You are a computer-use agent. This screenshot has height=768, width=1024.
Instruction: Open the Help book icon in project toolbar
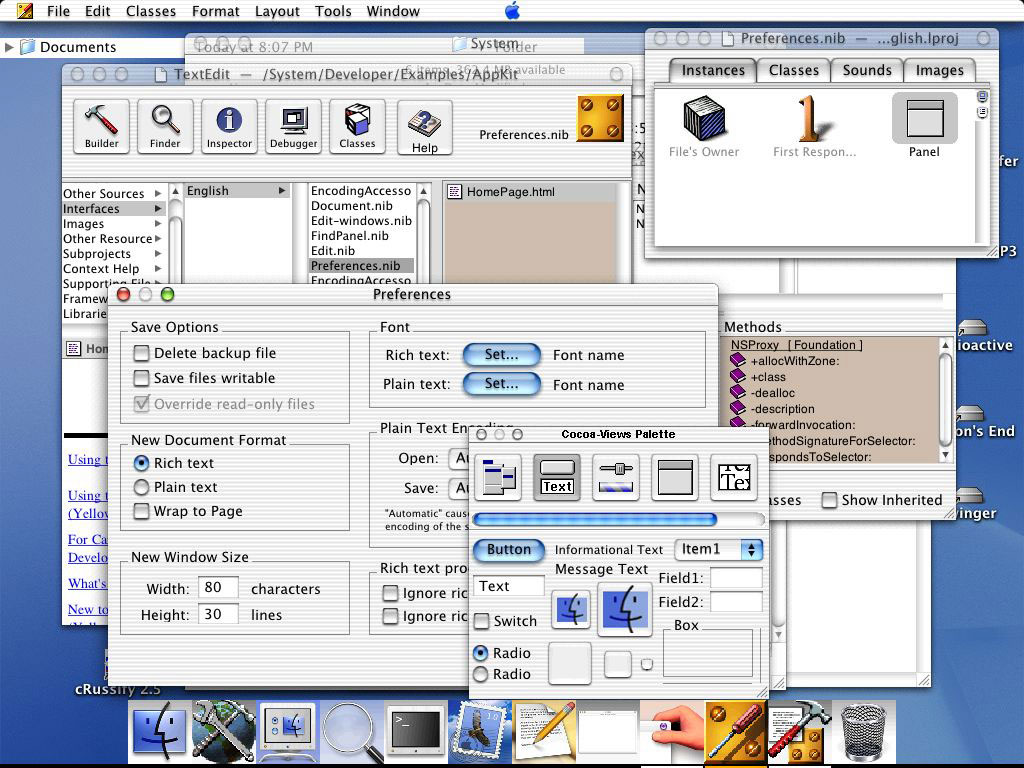pyautogui.click(x=424, y=128)
